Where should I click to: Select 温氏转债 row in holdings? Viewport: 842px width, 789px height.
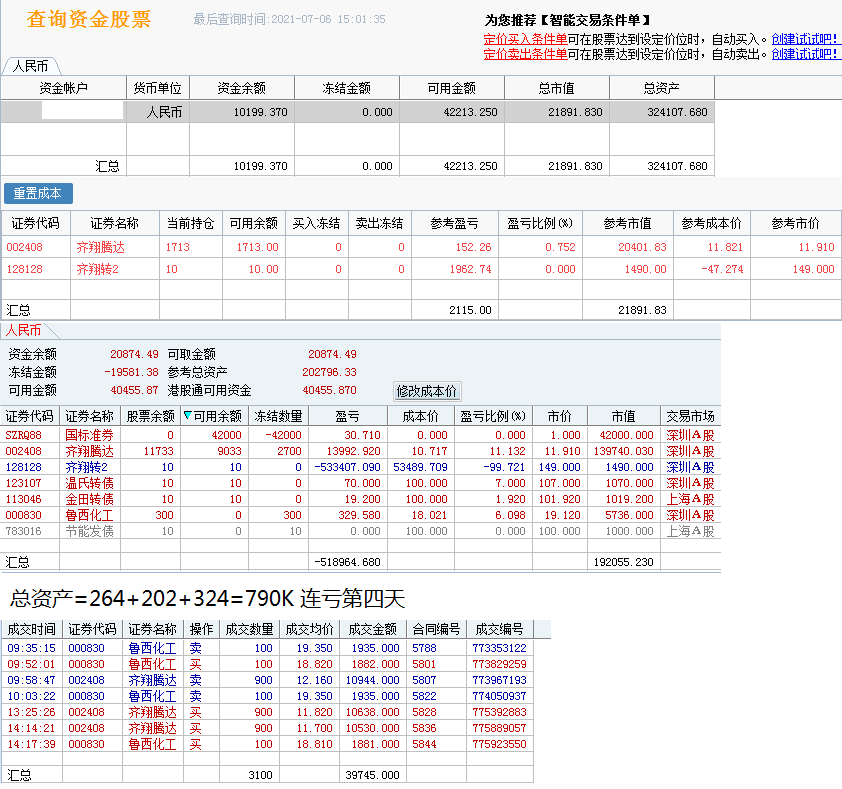pos(360,483)
